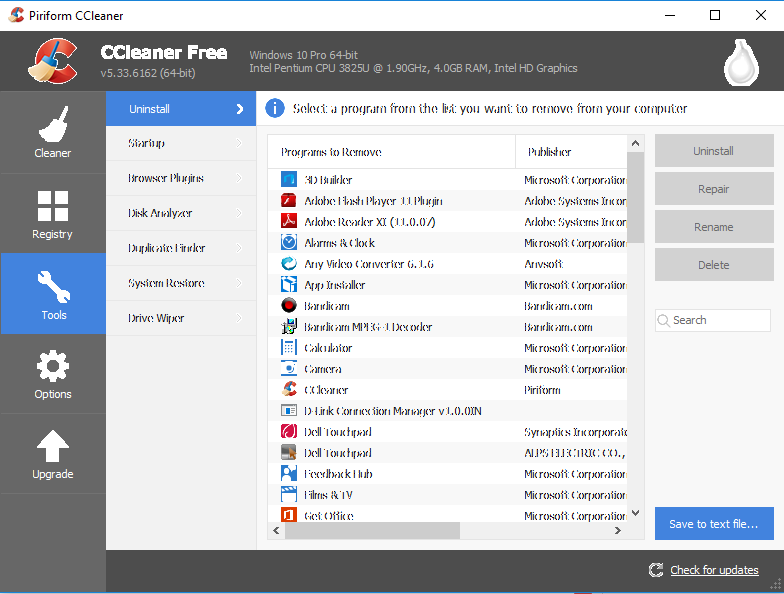Click the Adobe Reader XI icon
The image size is (784, 594).
click(288, 222)
